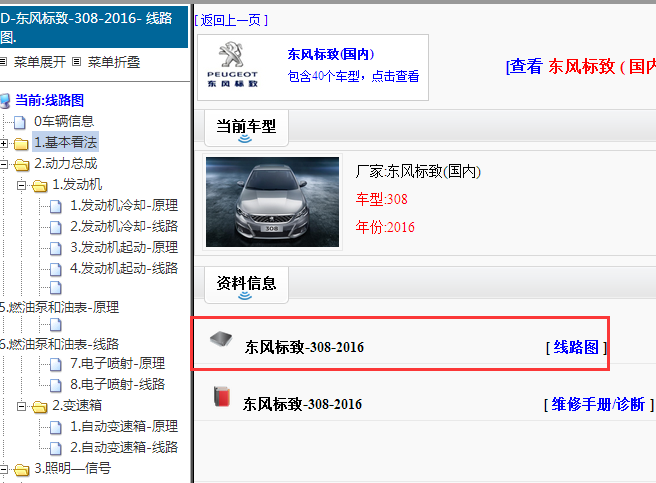Click the folder icon of 1.基本看法
Viewport: 656px width, 483px height.
tap(20, 144)
